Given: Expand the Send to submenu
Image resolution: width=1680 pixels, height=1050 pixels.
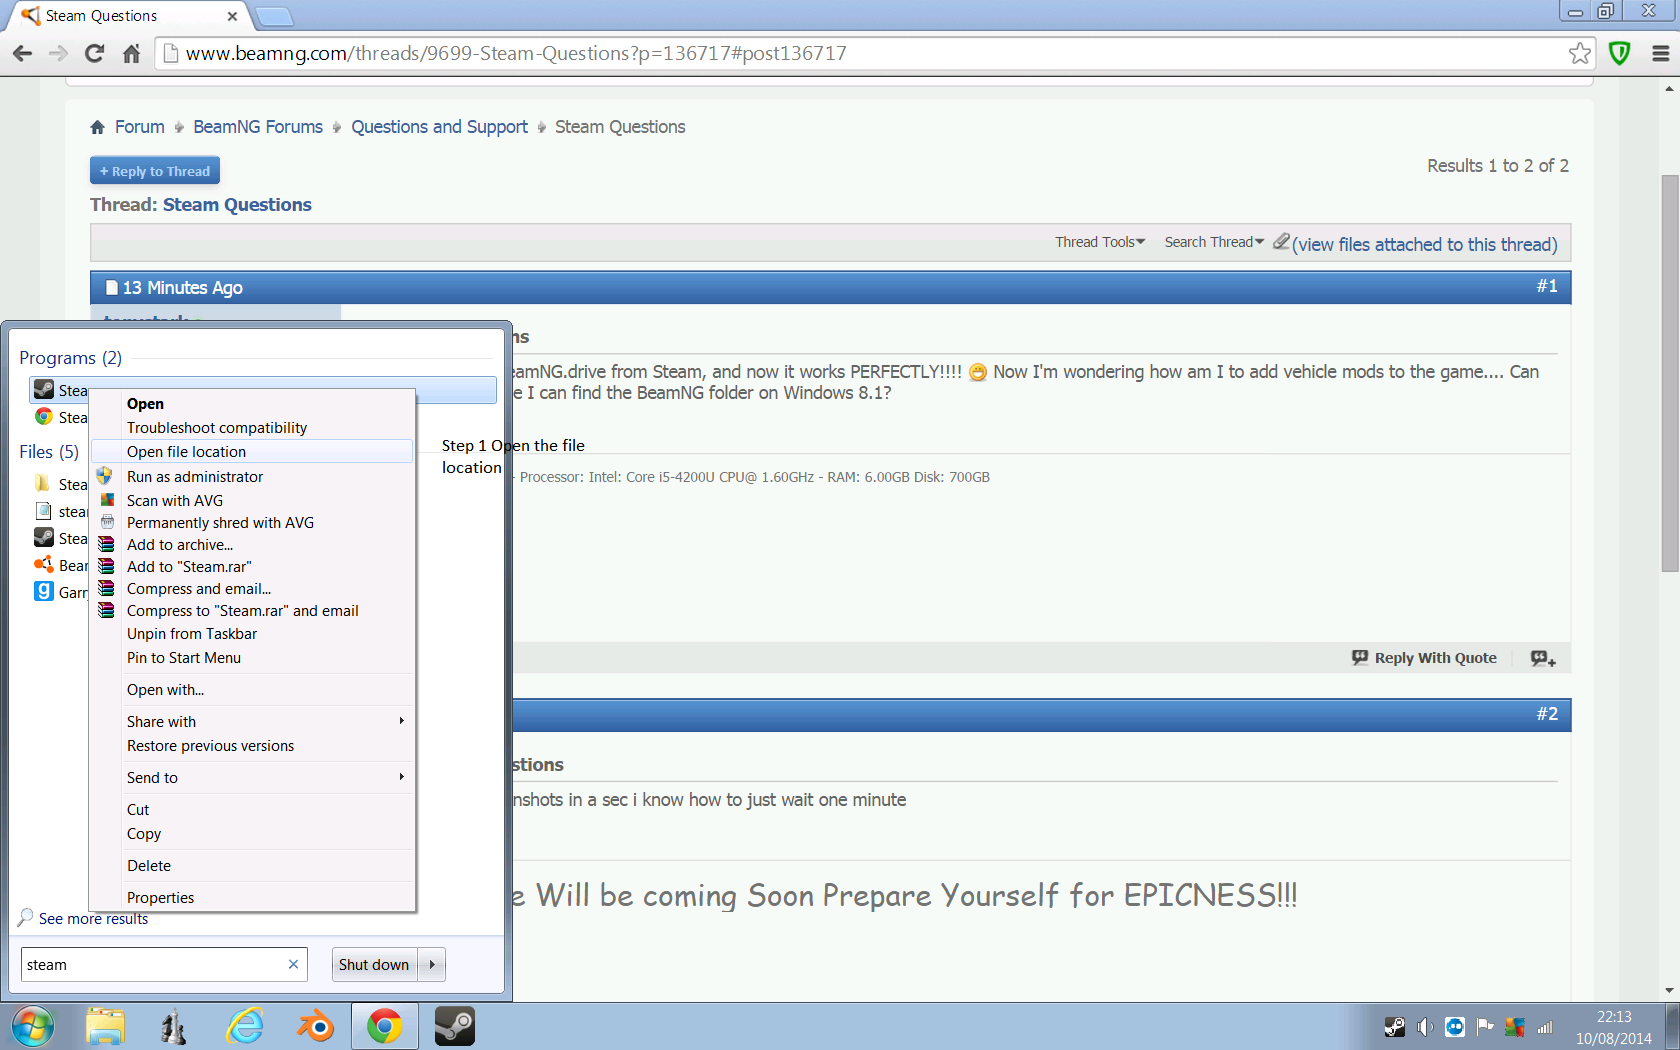Looking at the screenshot, I should pyautogui.click(x=251, y=778).
